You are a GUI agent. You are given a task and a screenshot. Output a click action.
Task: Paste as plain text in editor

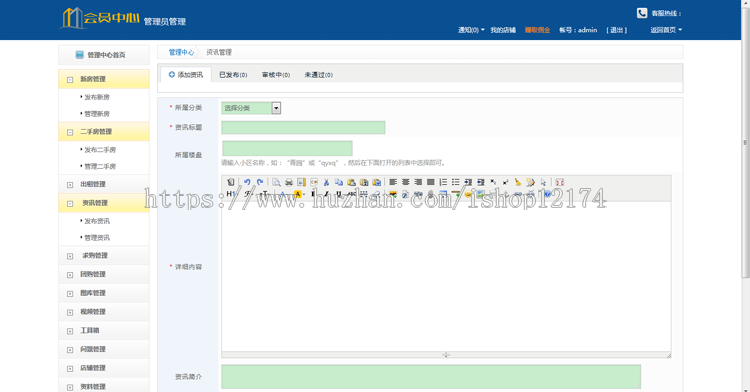[364, 182]
